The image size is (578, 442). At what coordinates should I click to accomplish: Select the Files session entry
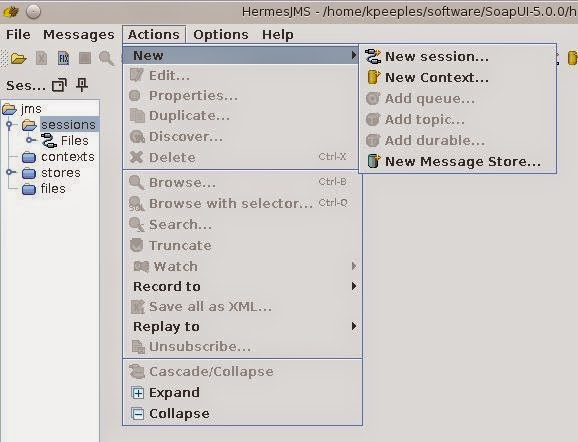click(74, 140)
